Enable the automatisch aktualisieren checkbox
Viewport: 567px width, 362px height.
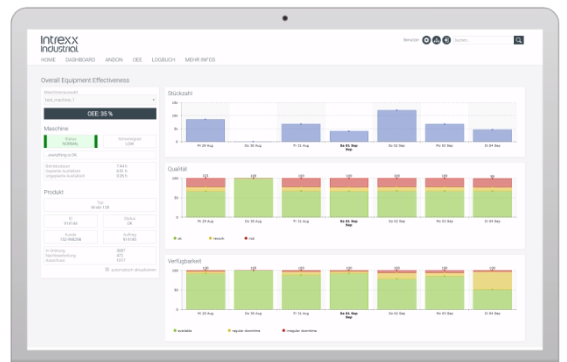coord(107,269)
